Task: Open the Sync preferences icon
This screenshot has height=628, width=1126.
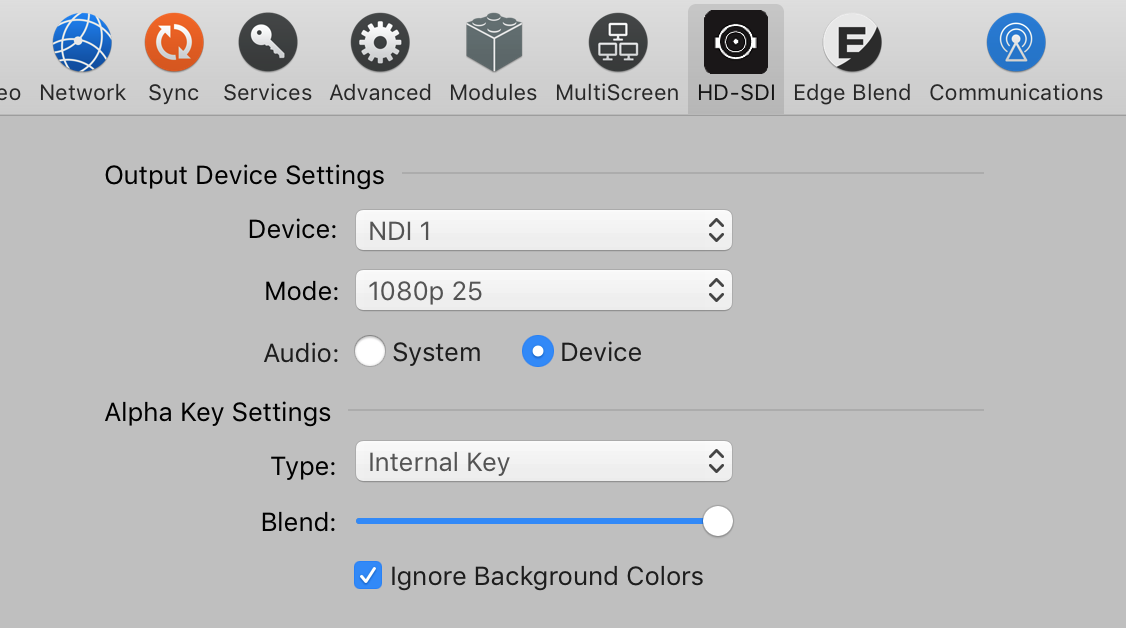Action: [x=174, y=43]
